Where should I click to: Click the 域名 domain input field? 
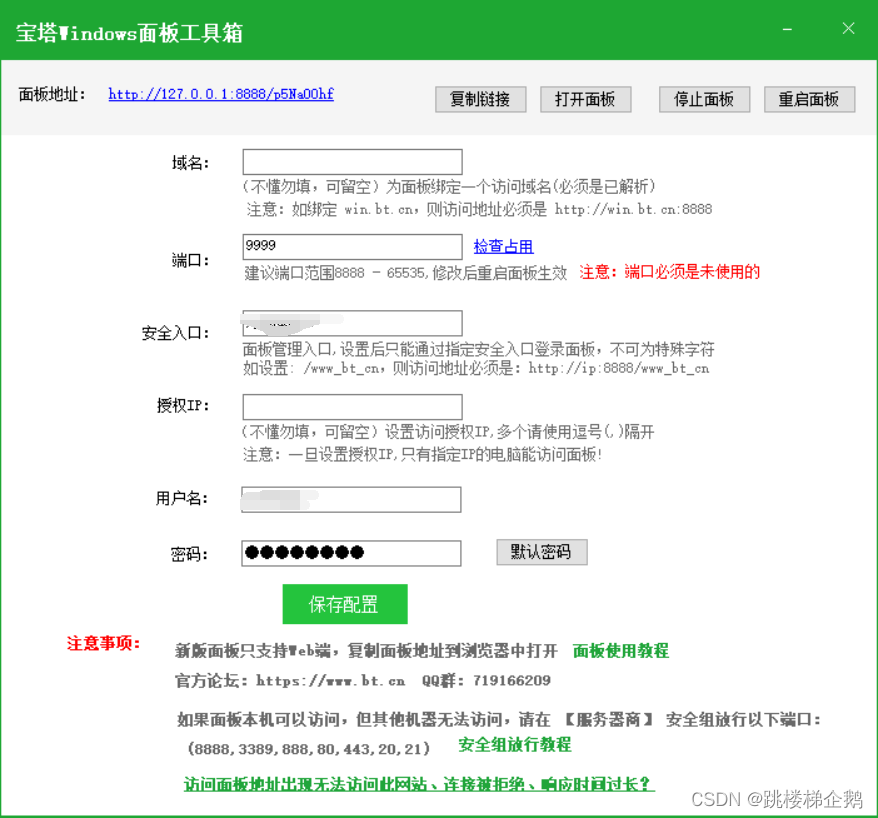[x=351, y=161]
